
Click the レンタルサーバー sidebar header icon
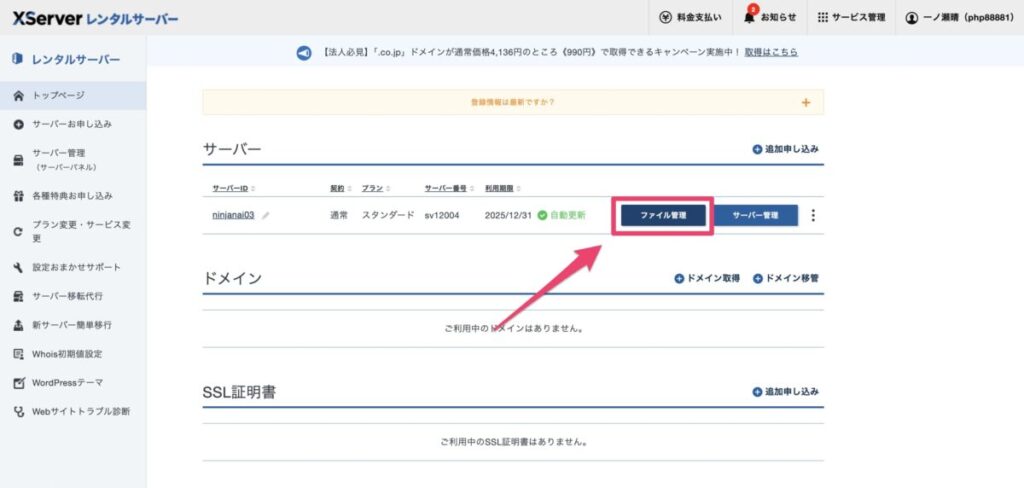pos(18,59)
